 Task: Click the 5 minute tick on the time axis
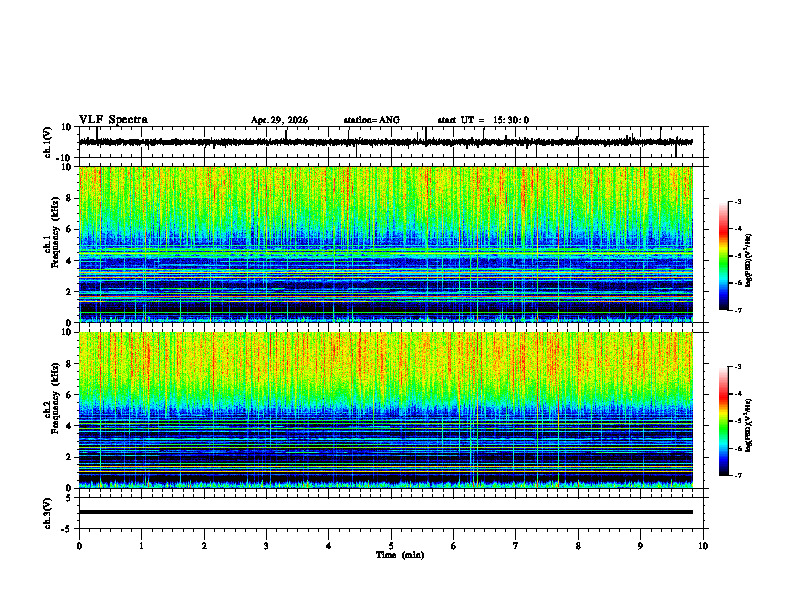(391, 546)
